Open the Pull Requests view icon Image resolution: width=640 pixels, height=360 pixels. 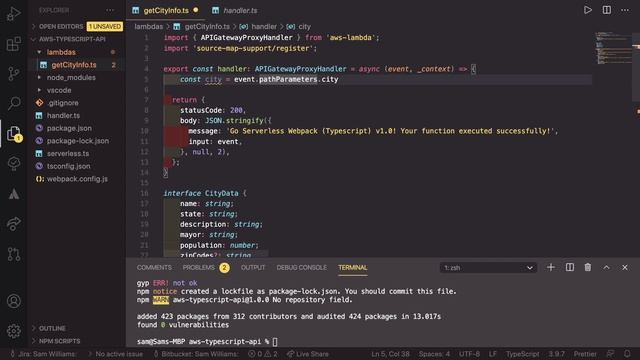[x=13, y=254]
